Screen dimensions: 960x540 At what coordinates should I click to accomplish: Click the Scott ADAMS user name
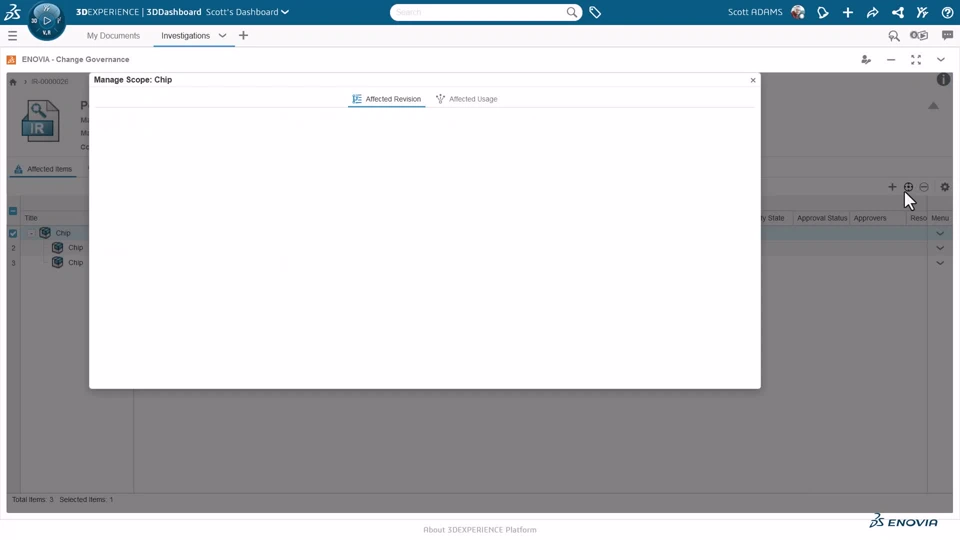pyautogui.click(x=755, y=12)
